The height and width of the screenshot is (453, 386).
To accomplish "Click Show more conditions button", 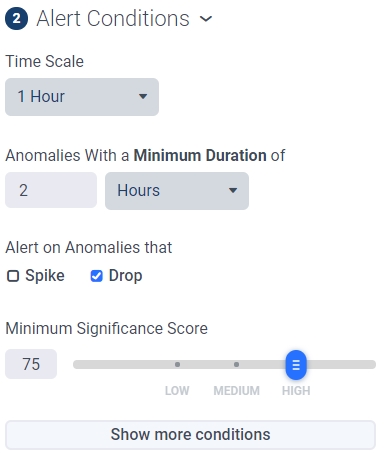I will pos(190,435).
